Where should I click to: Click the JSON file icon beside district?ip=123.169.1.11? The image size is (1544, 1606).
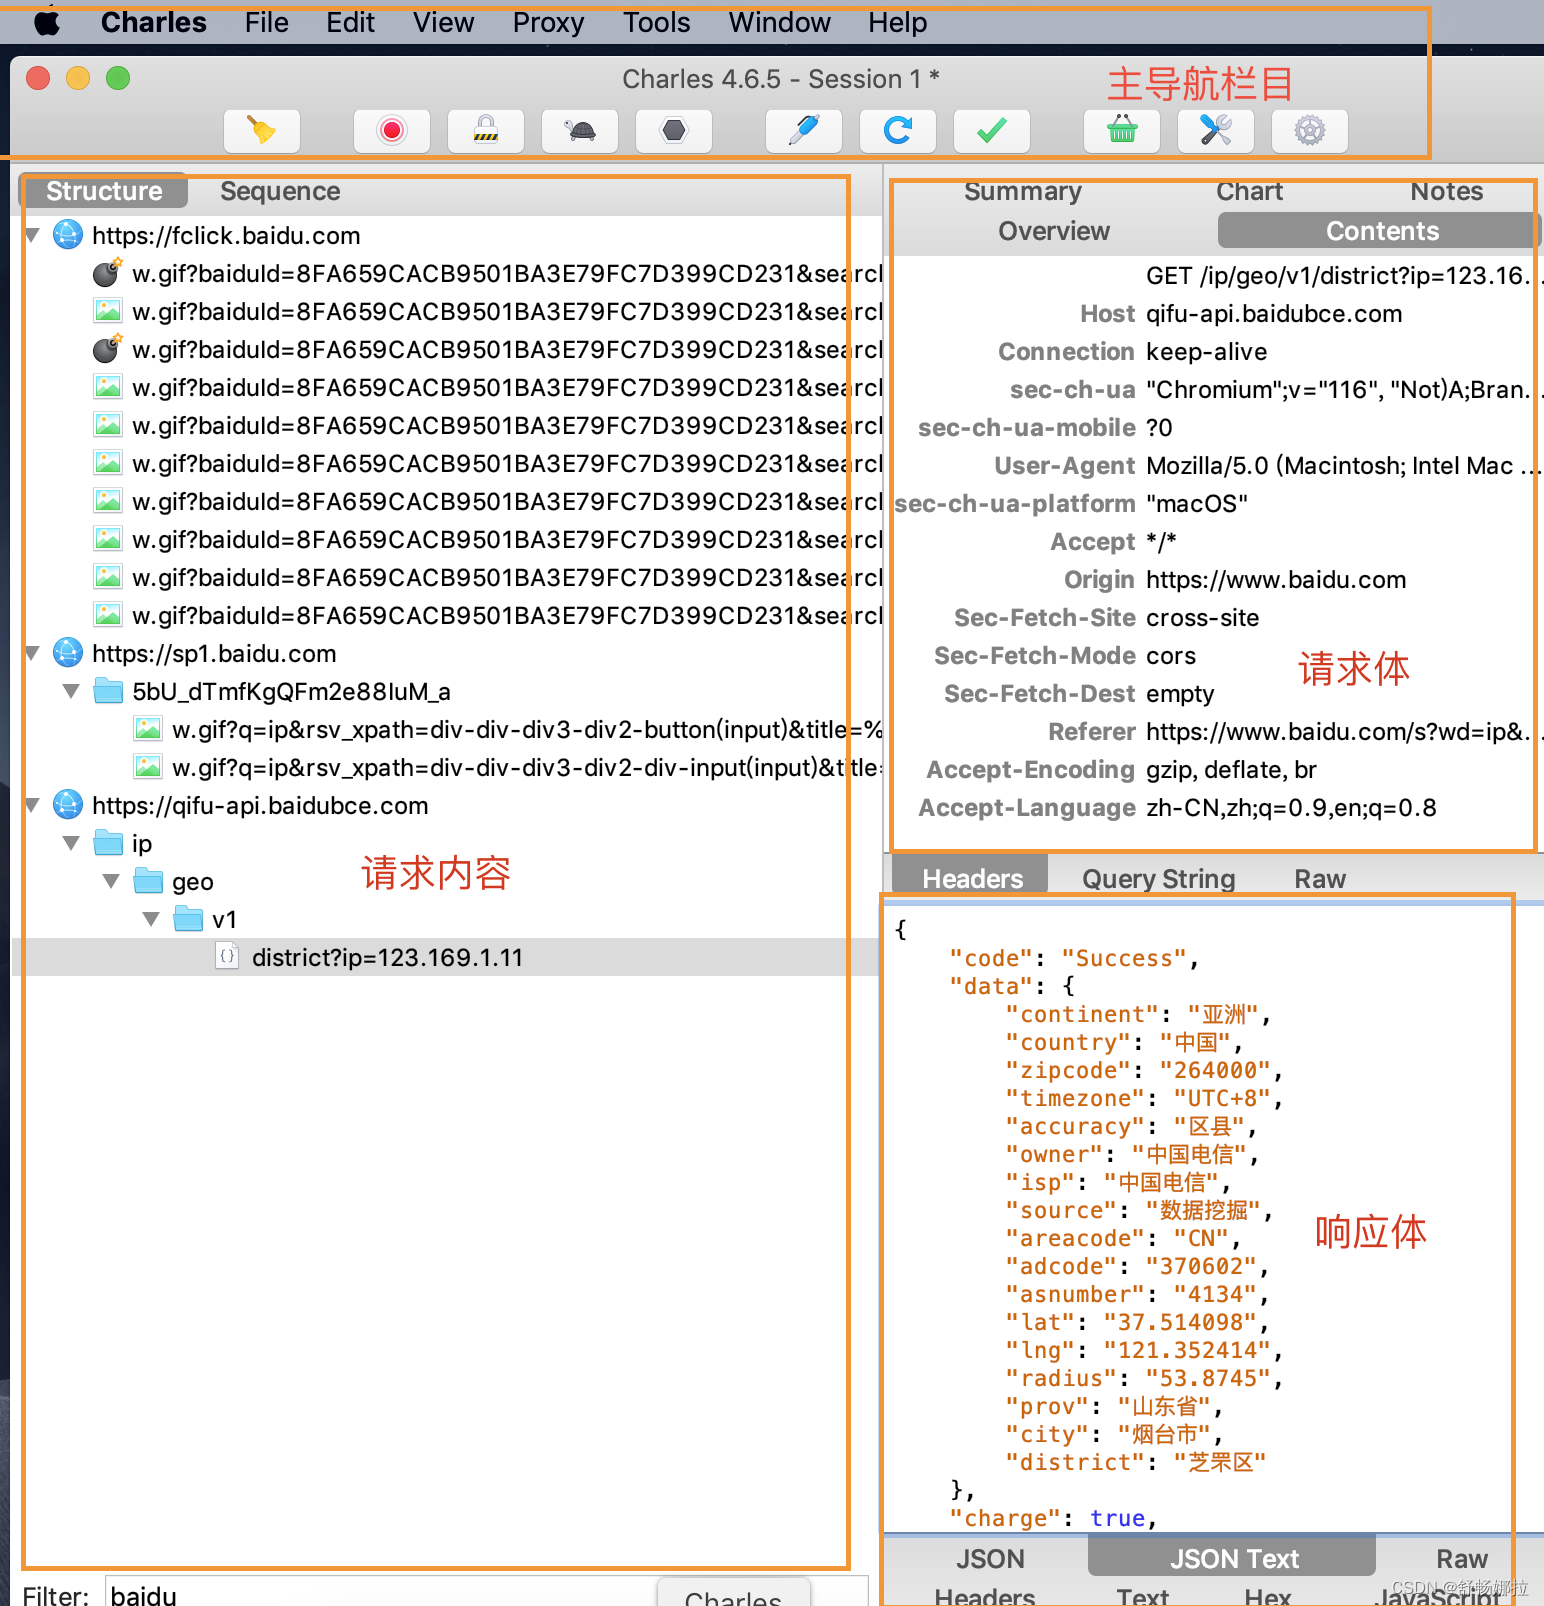(227, 957)
